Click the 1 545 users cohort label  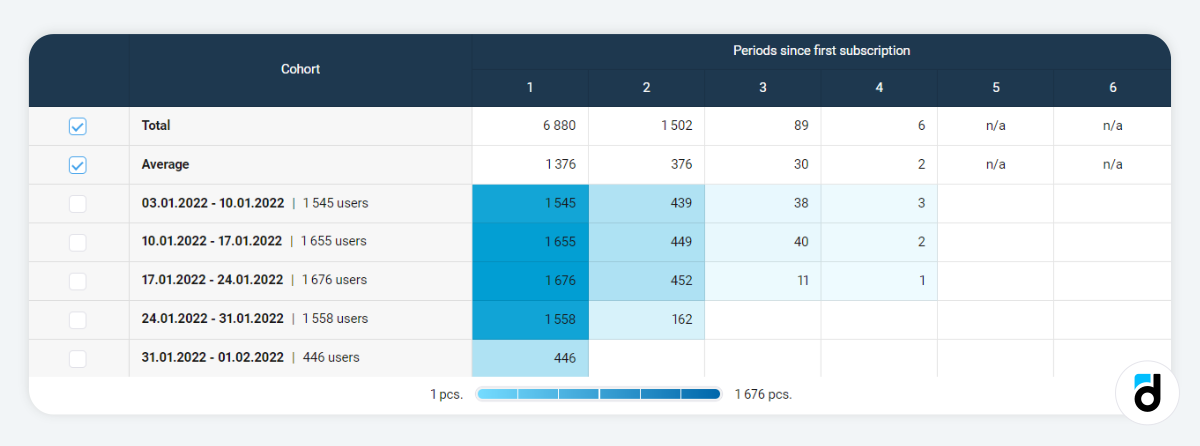(x=335, y=203)
